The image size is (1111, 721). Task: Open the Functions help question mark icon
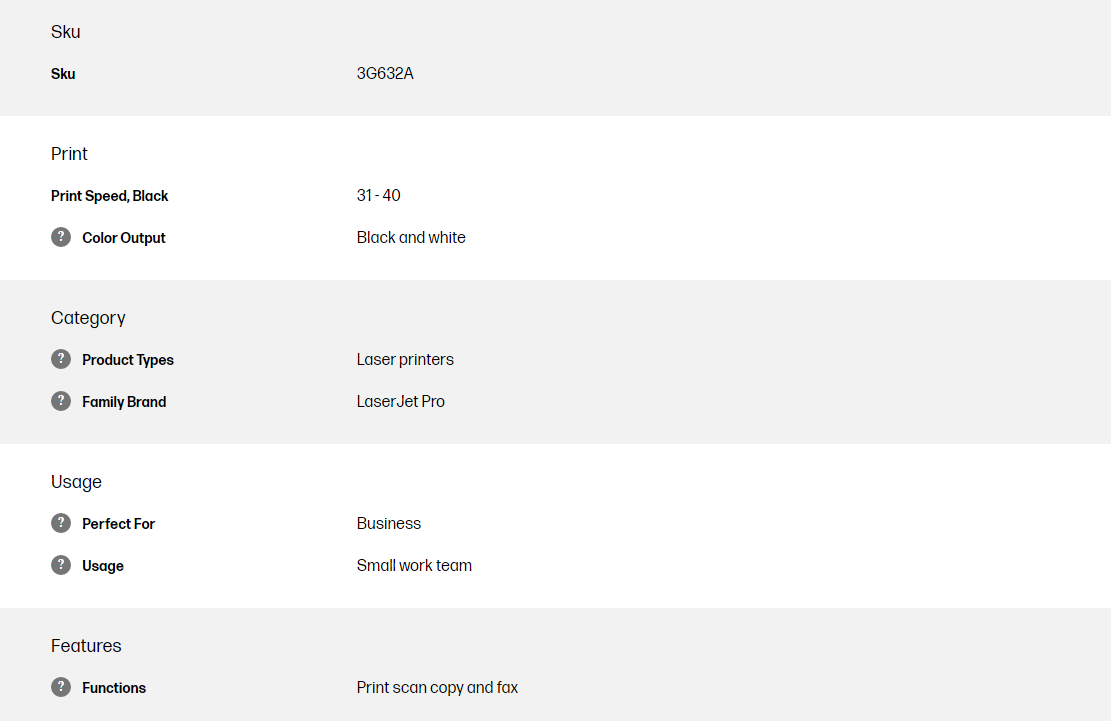(61, 687)
